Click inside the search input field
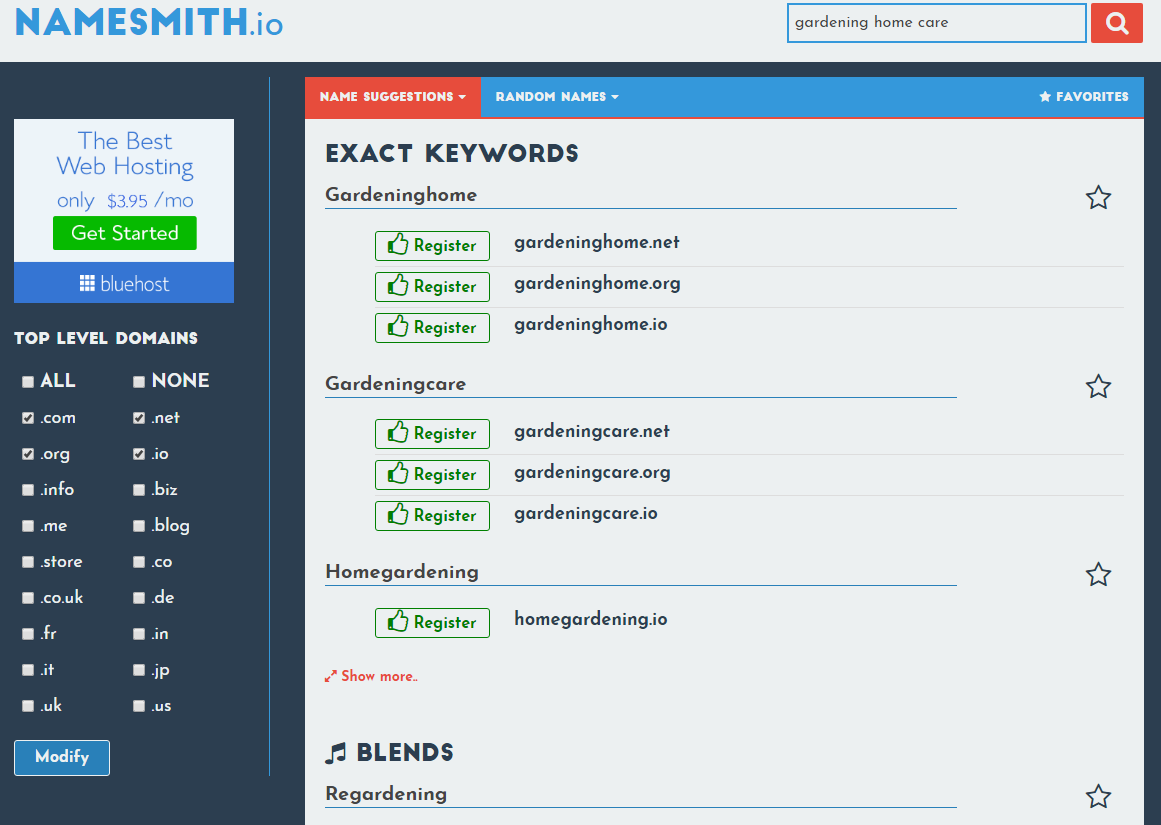The width and height of the screenshot is (1161, 825). point(935,22)
